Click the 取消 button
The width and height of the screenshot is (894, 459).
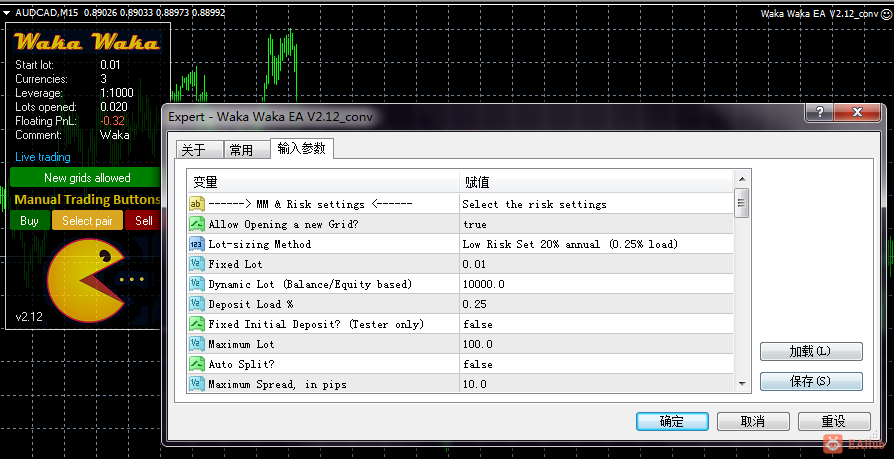753,421
